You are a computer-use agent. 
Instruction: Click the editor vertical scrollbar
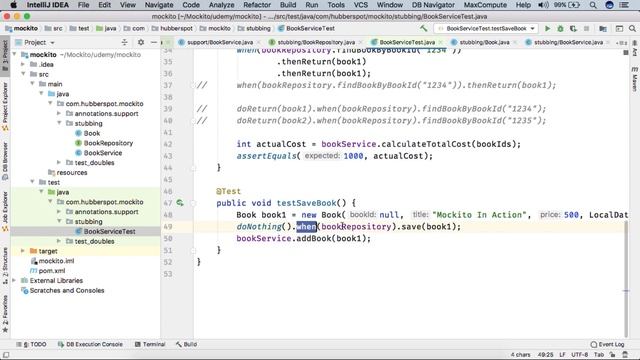click(x=626, y=279)
